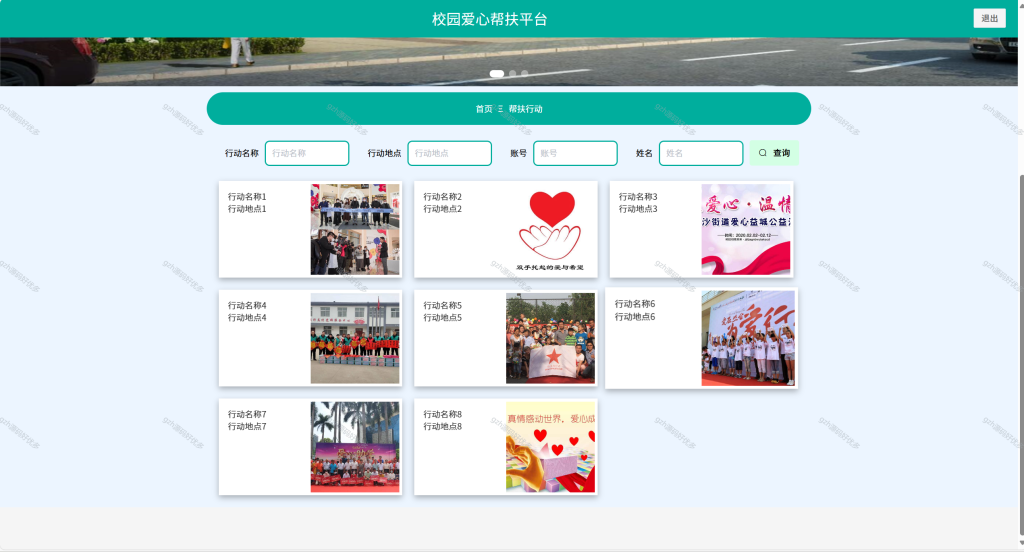Select the second carousel indicator dot
This screenshot has height=552, width=1024.
pos(513,74)
